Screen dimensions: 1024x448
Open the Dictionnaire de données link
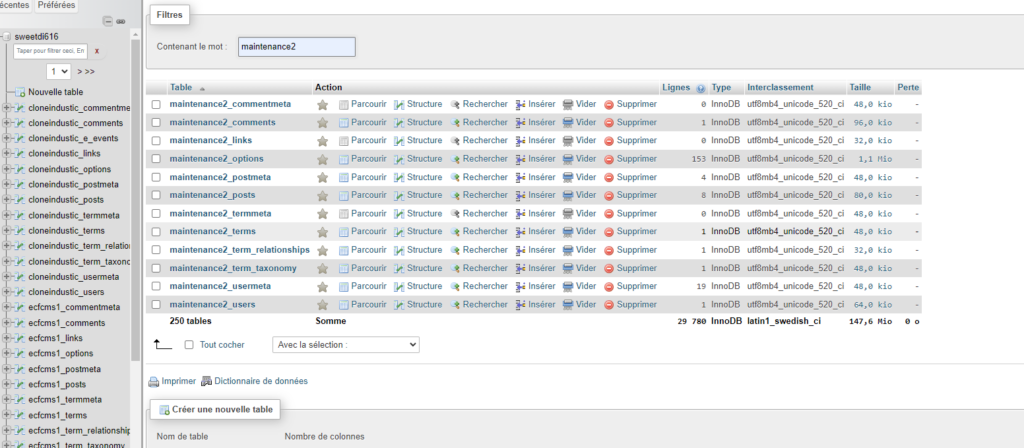260,381
